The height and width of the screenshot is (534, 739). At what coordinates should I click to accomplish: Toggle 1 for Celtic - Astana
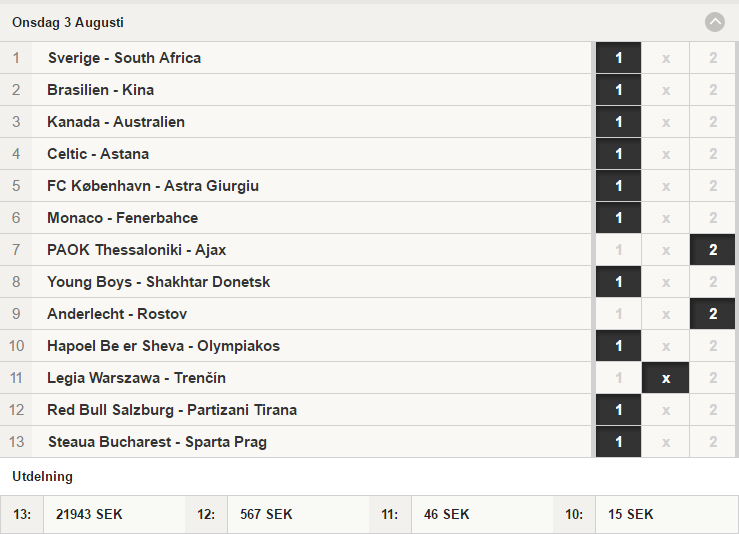click(x=618, y=154)
